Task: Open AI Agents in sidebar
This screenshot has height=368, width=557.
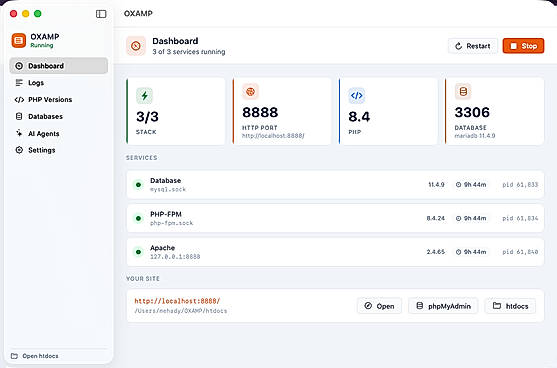Action: tap(59, 134)
